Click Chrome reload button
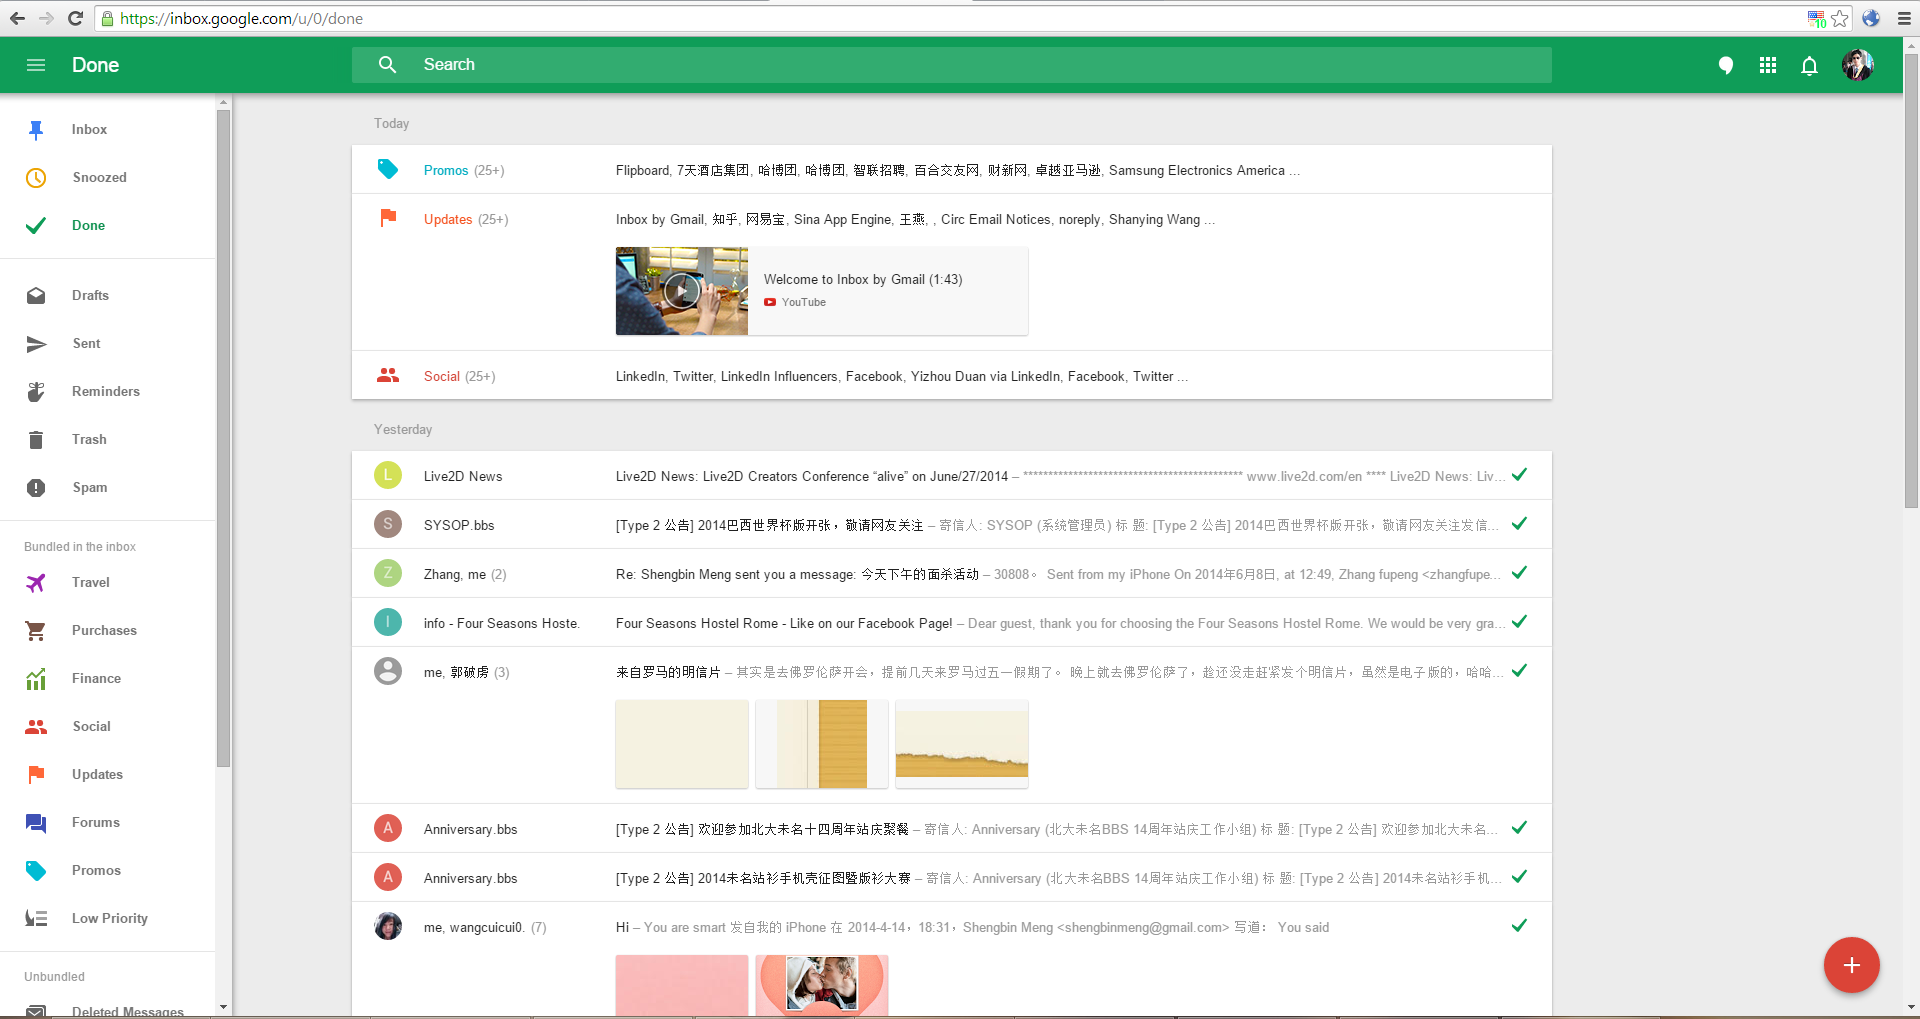This screenshot has width=1920, height=1019. pos(75,18)
